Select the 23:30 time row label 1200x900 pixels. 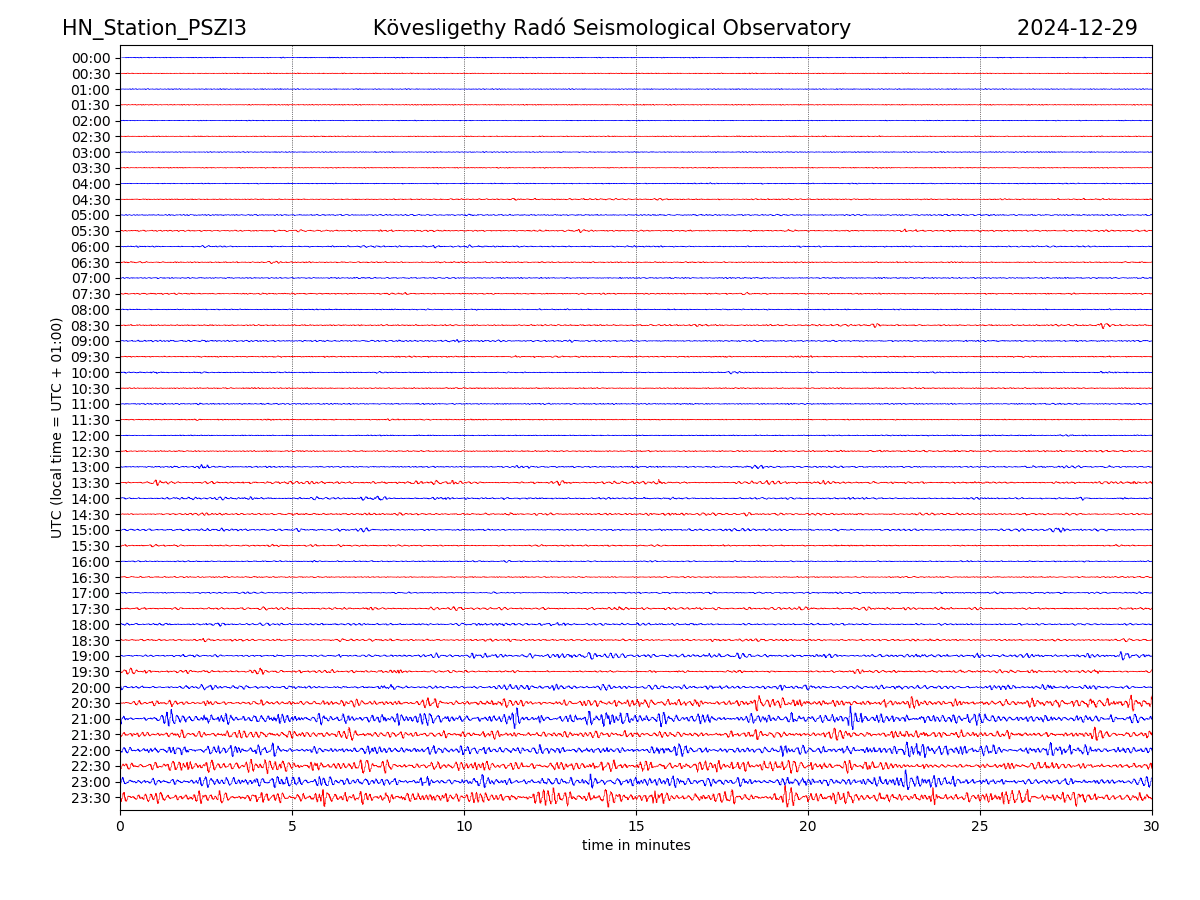[91, 798]
